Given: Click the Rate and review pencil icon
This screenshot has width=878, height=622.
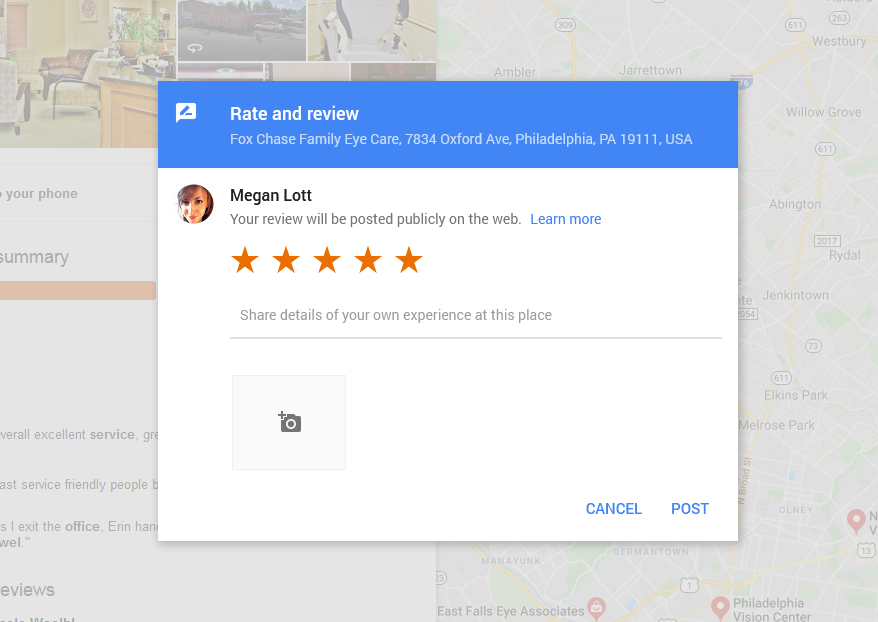Looking at the screenshot, I should pyautogui.click(x=186, y=113).
